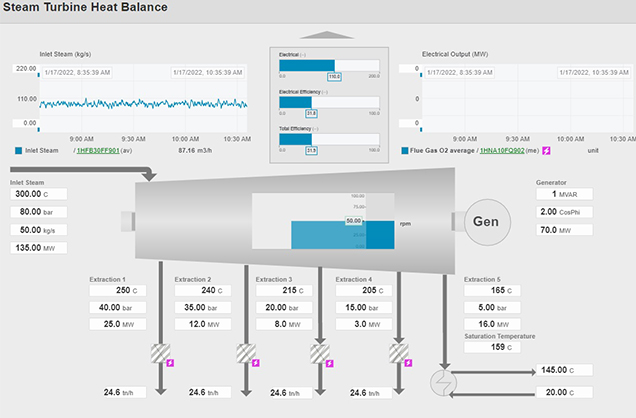636x418 pixels.
Task: Click magenta lightning icon beside Extraction 1 valve
Action: click(x=170, y=364)
